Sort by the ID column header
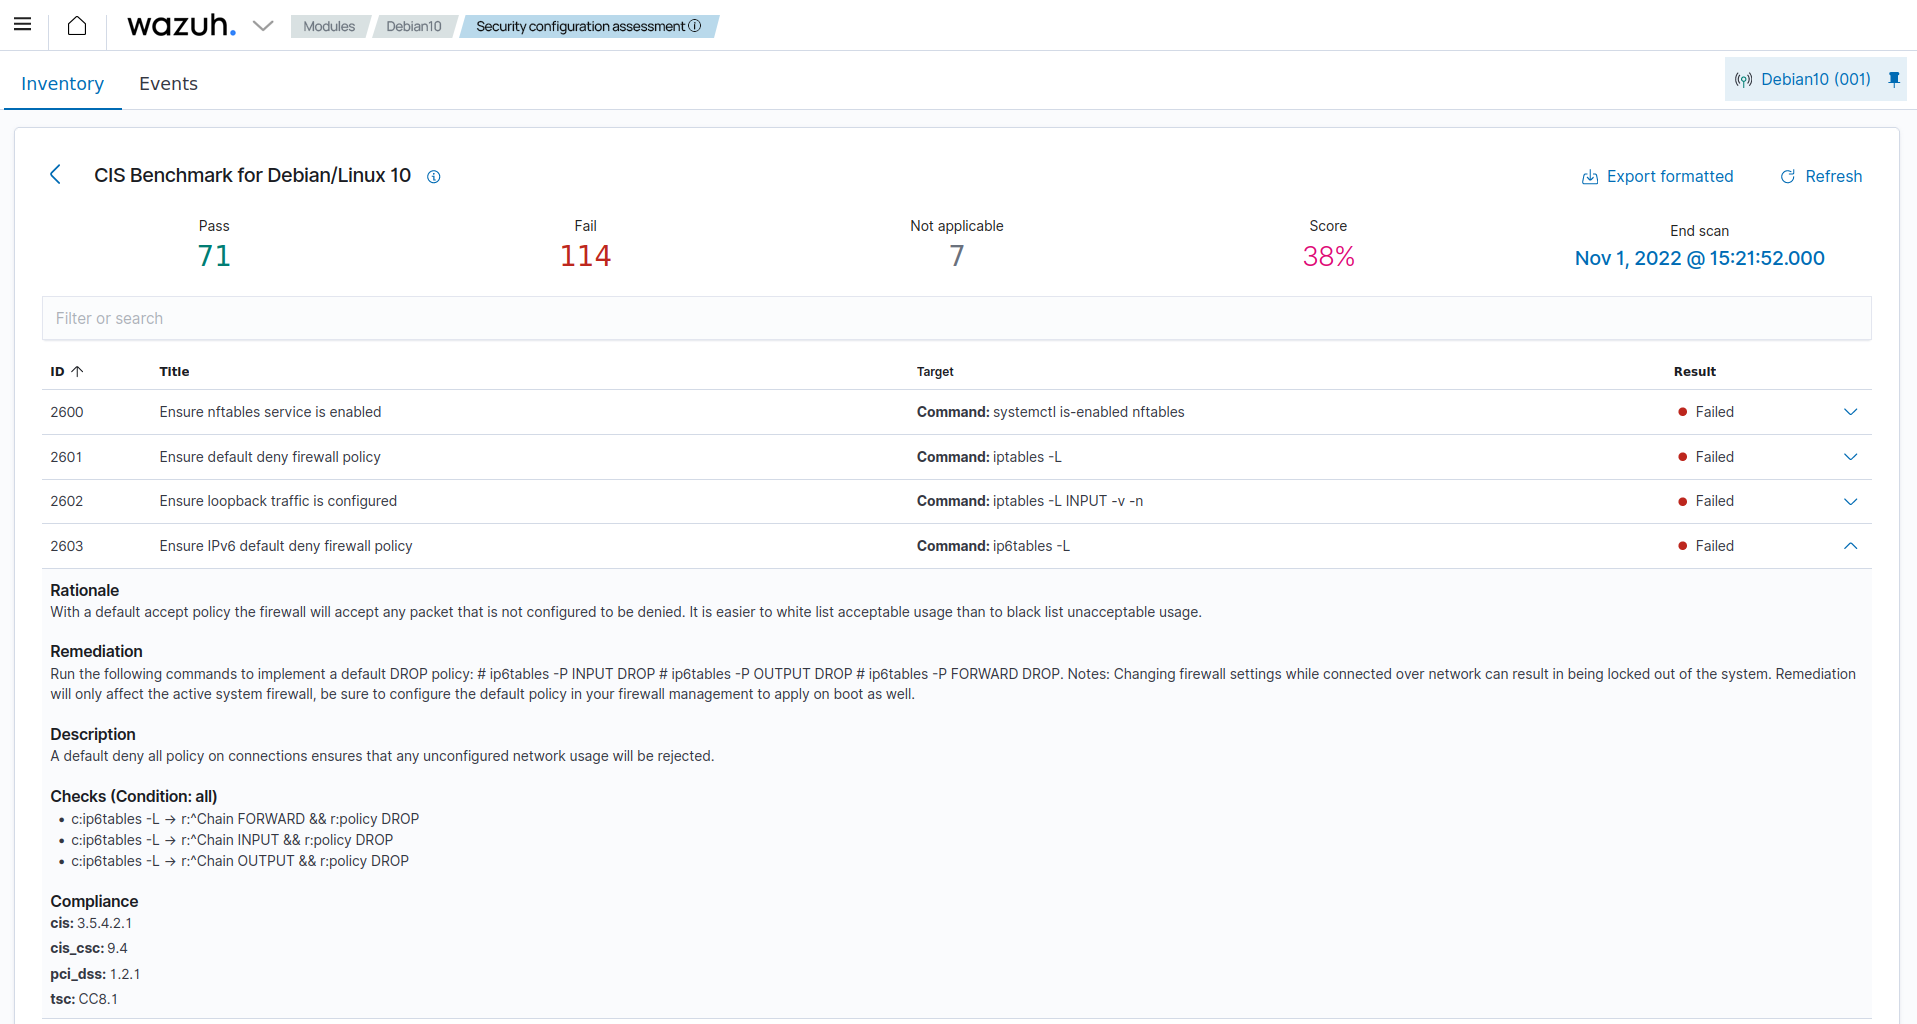The height and width of the screenshot is (1024, 1917). [66, 371]
